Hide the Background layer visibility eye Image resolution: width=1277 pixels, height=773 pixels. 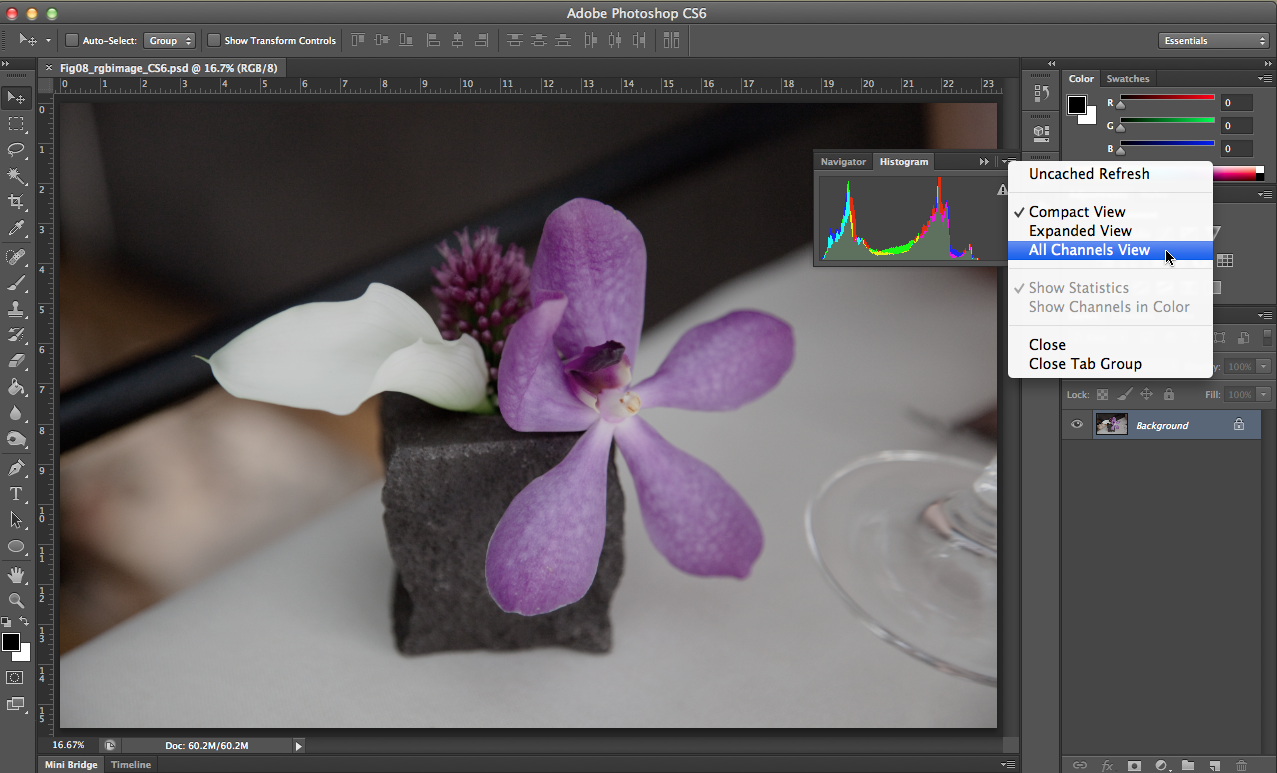coord(1077,425)
